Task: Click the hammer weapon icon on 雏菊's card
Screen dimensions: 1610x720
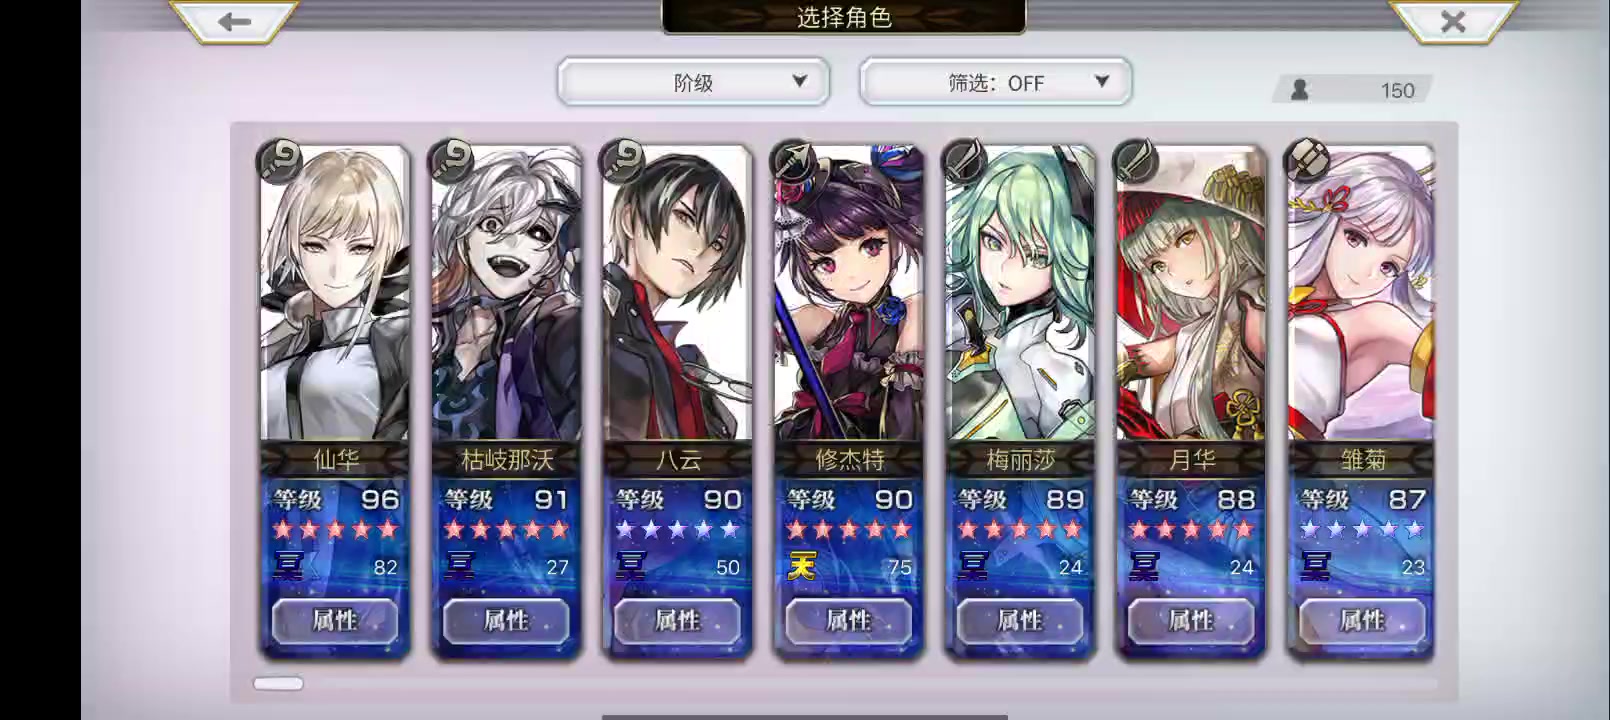Action: (1307, 160)
